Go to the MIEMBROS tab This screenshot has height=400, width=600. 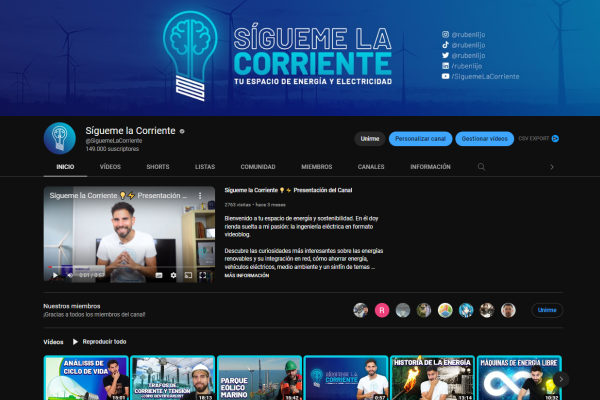click(x=317, y=167)
